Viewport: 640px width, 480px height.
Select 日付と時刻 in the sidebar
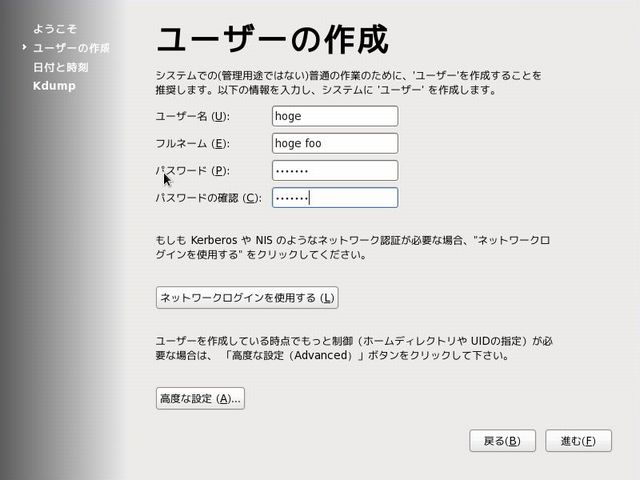60,67
